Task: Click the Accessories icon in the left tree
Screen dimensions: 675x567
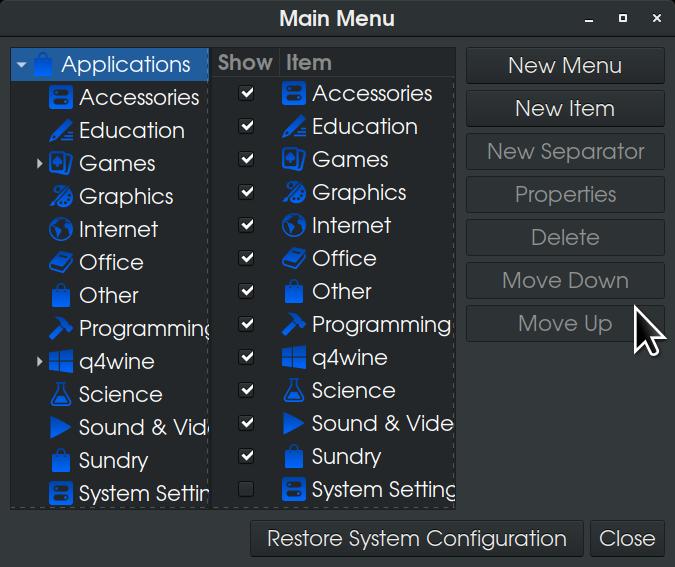Action: (61, 98)
